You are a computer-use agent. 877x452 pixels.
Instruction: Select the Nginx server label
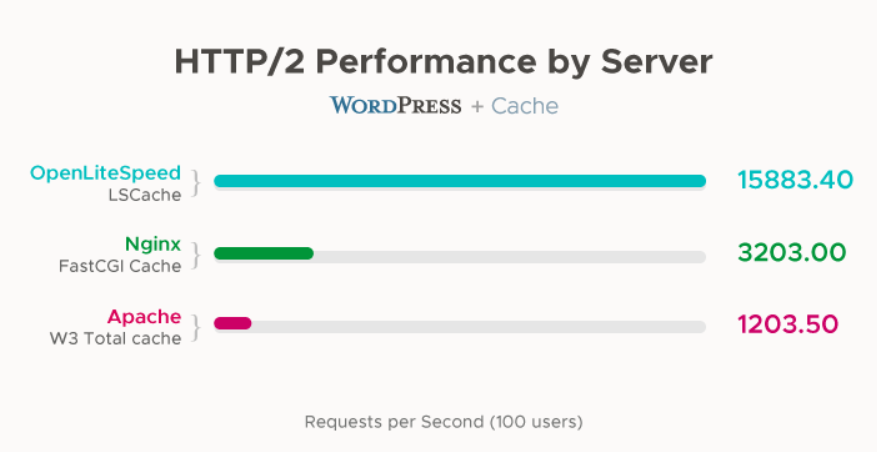click(153, 244)
